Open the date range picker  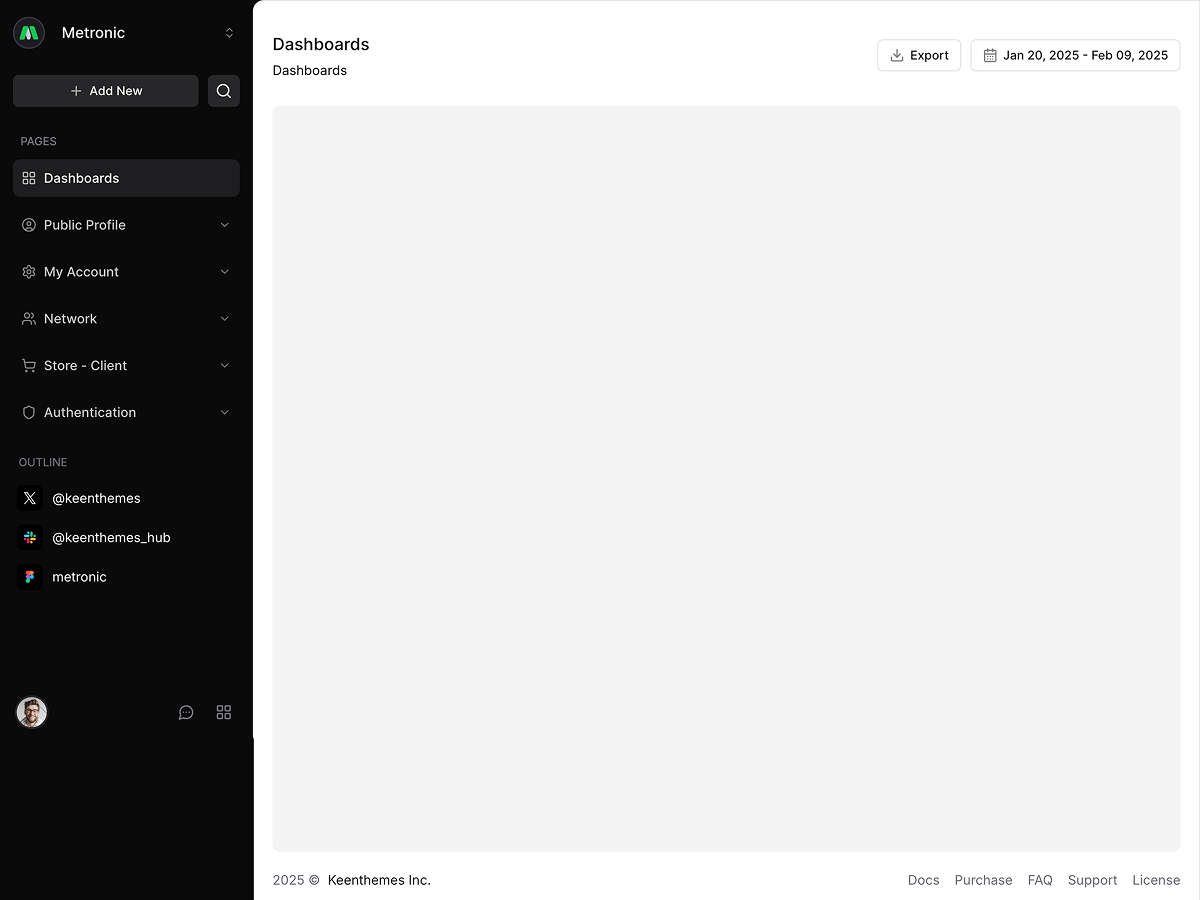click(x=1075, y=55)
